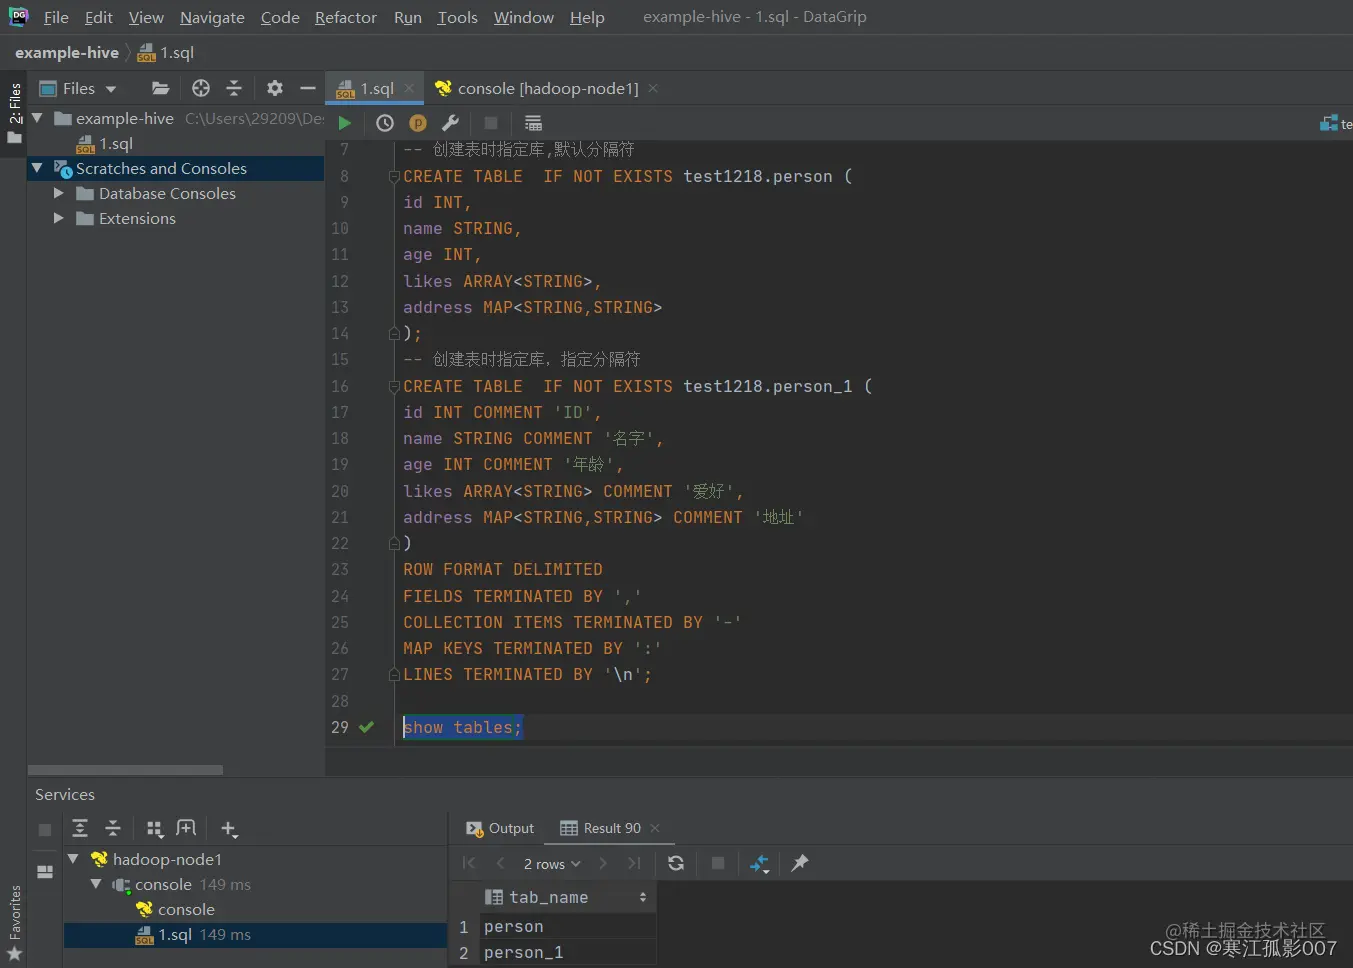Screen dimensions: 1353x968
Task: Place cursor in show tables; line
Action: [462, 727]
